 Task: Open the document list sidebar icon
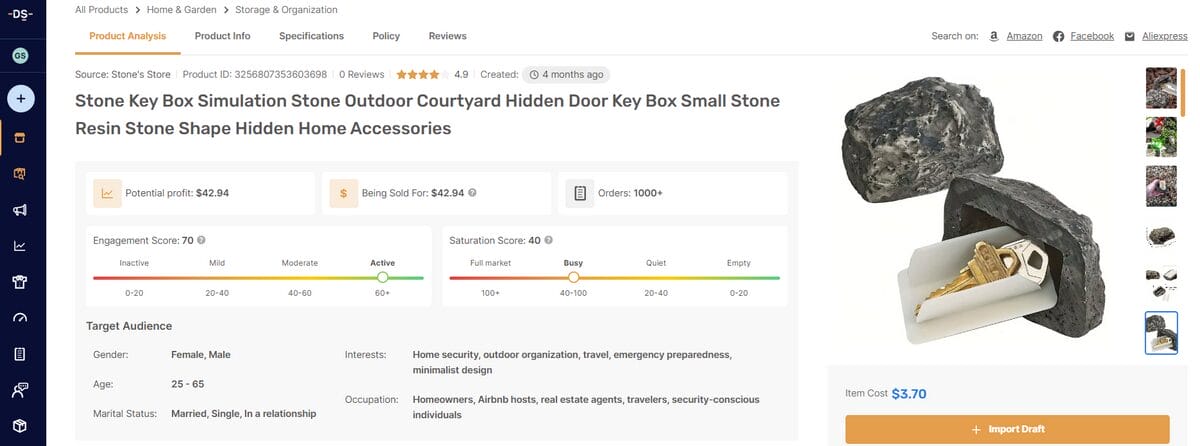point(20,354)
